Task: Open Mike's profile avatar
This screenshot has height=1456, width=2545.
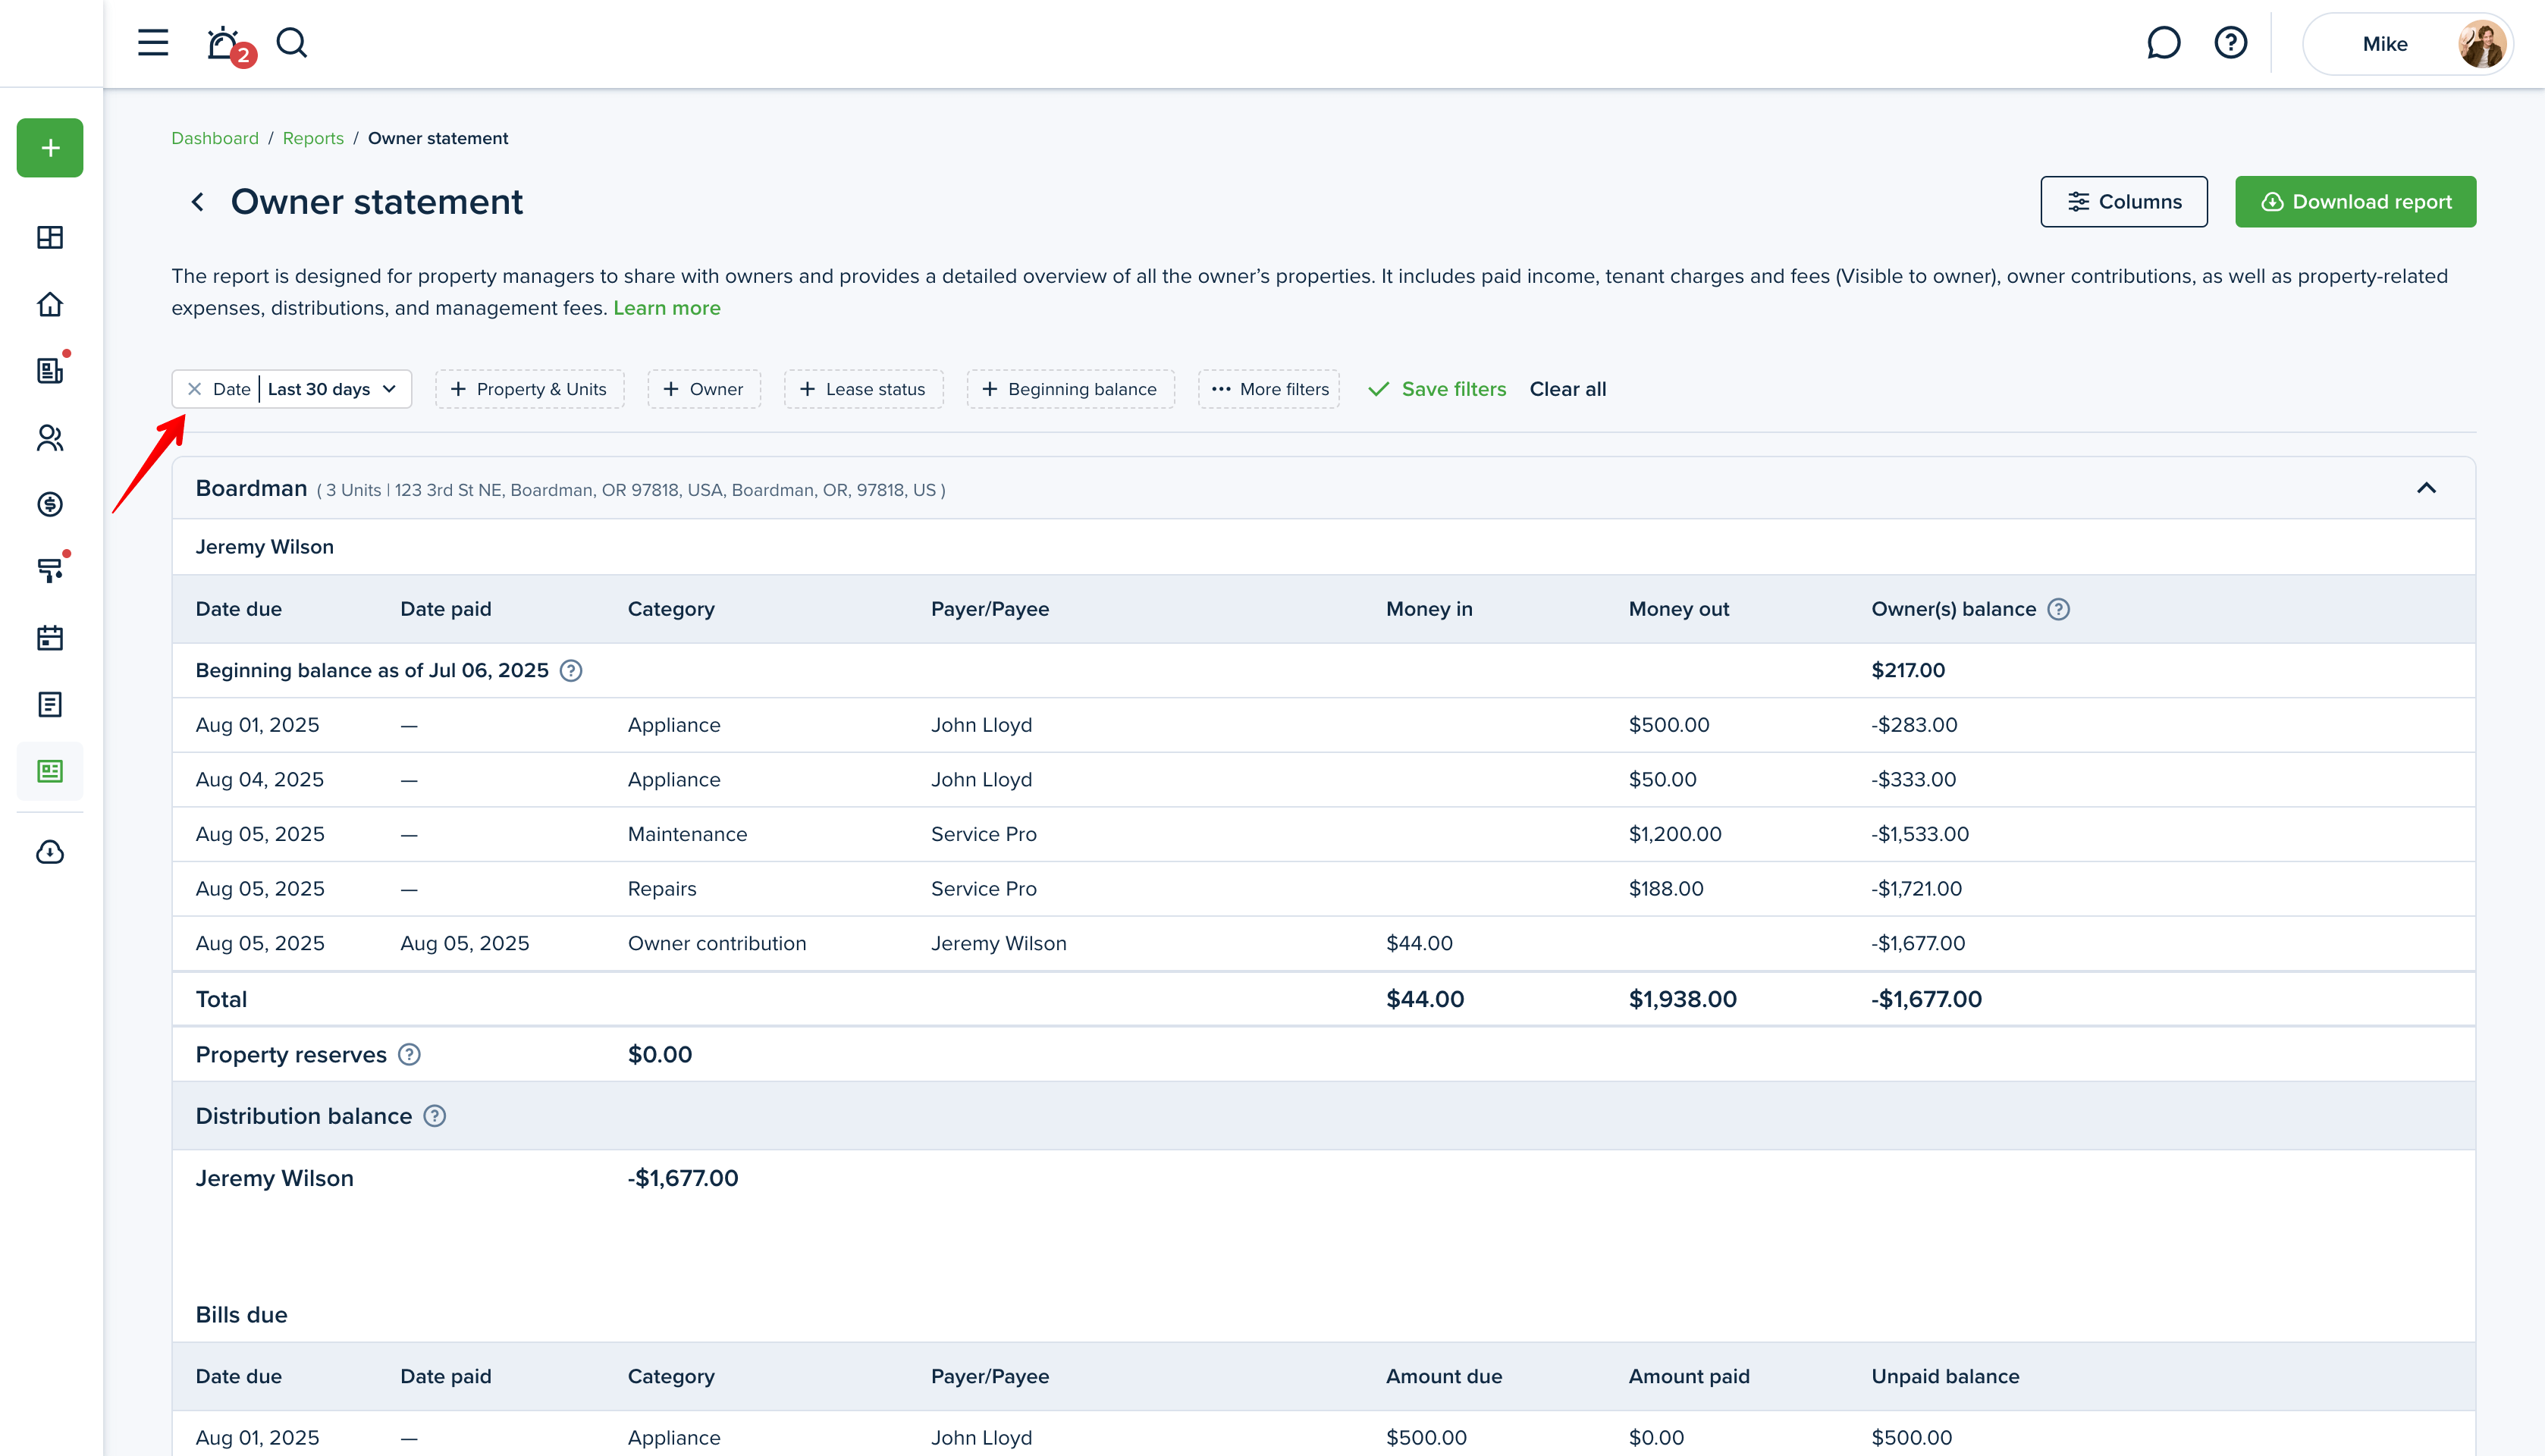Action: tap(2481, 44)
